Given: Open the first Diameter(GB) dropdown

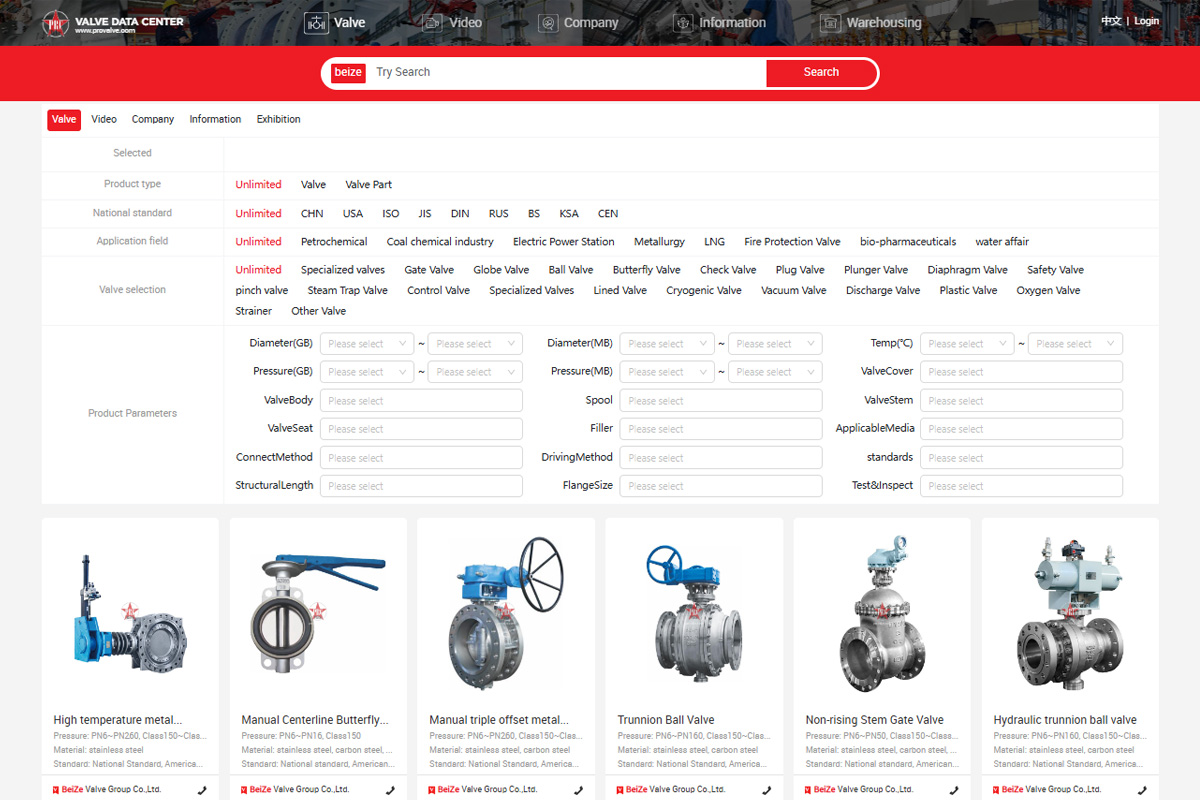Looking at the screenshot, I should click(367, 344).
